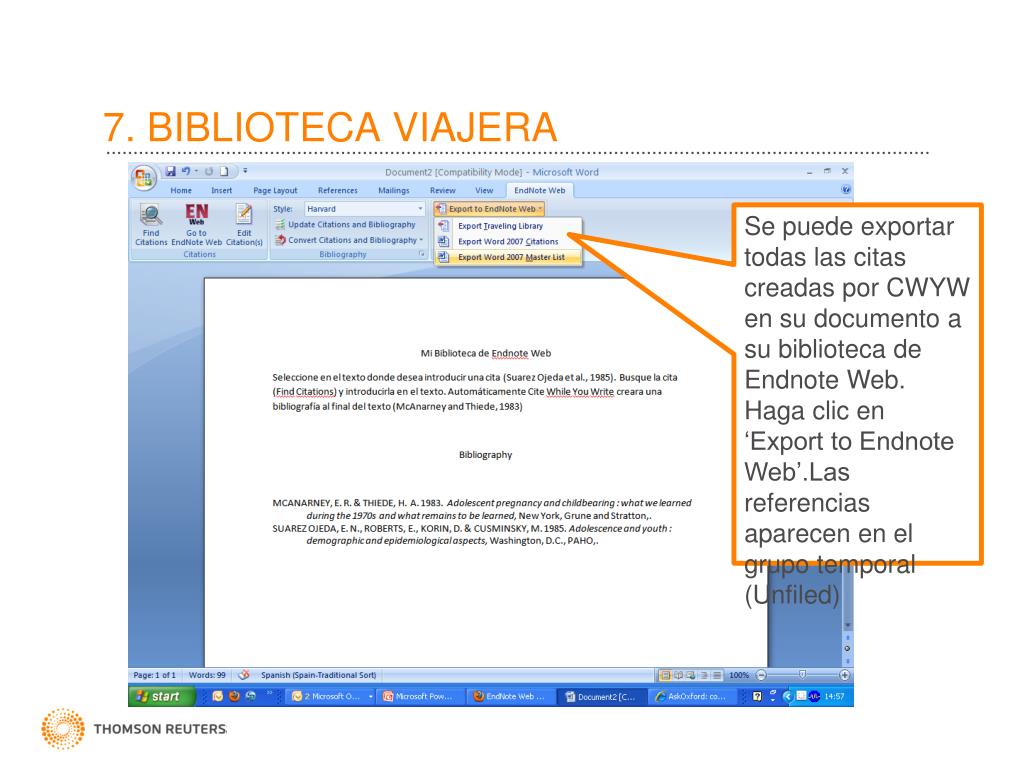Switch to Full Screen Reading view

click(678, 675)
